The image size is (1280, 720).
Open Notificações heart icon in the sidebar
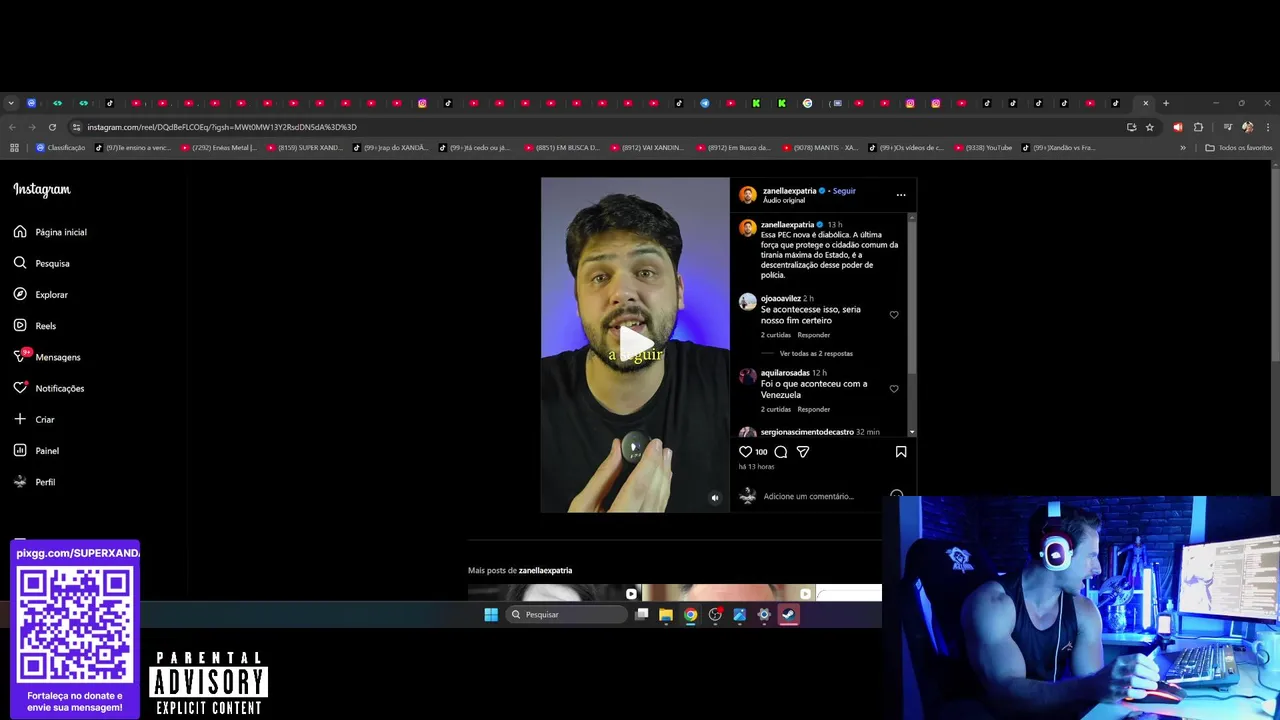[x=20, y=388]
